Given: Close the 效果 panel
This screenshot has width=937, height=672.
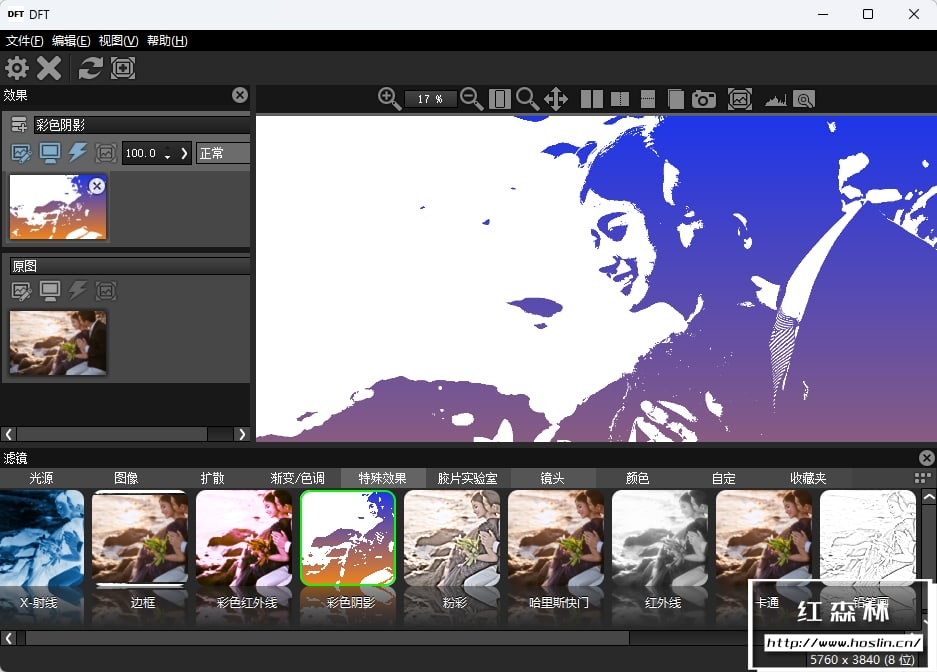Looking at the screenshot, I should 240,95.
